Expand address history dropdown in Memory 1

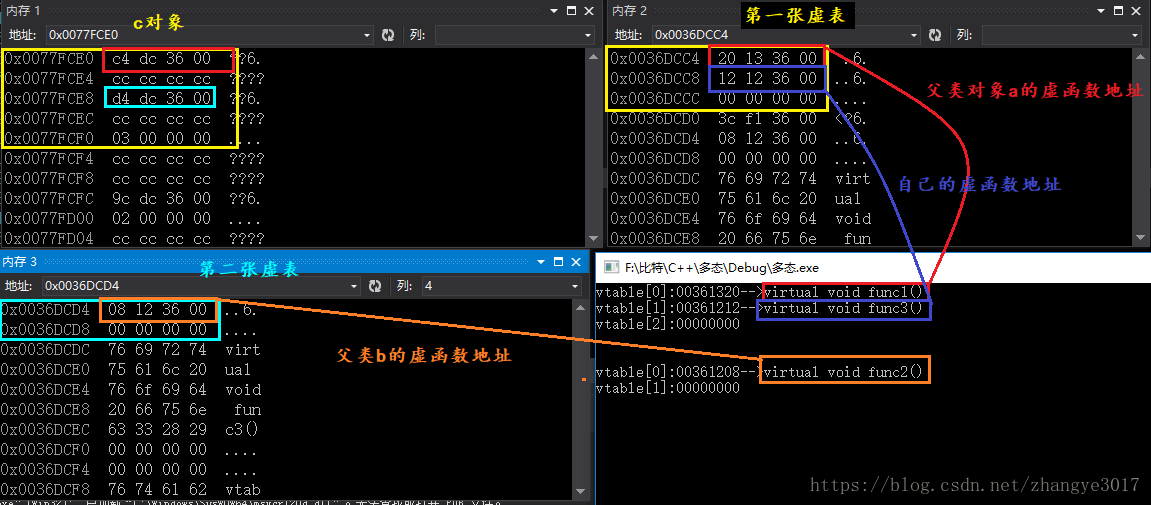click(x=367, y=34)
